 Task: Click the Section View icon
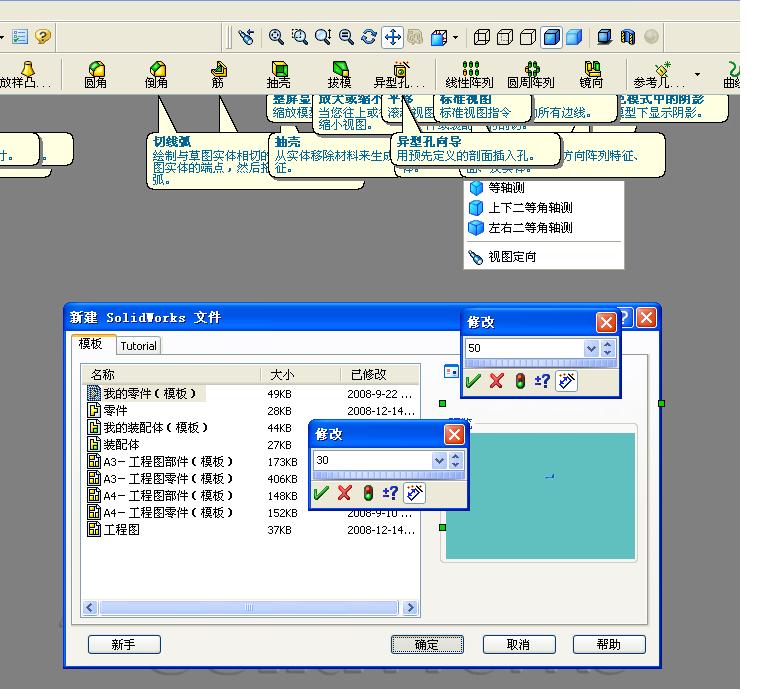628,37
